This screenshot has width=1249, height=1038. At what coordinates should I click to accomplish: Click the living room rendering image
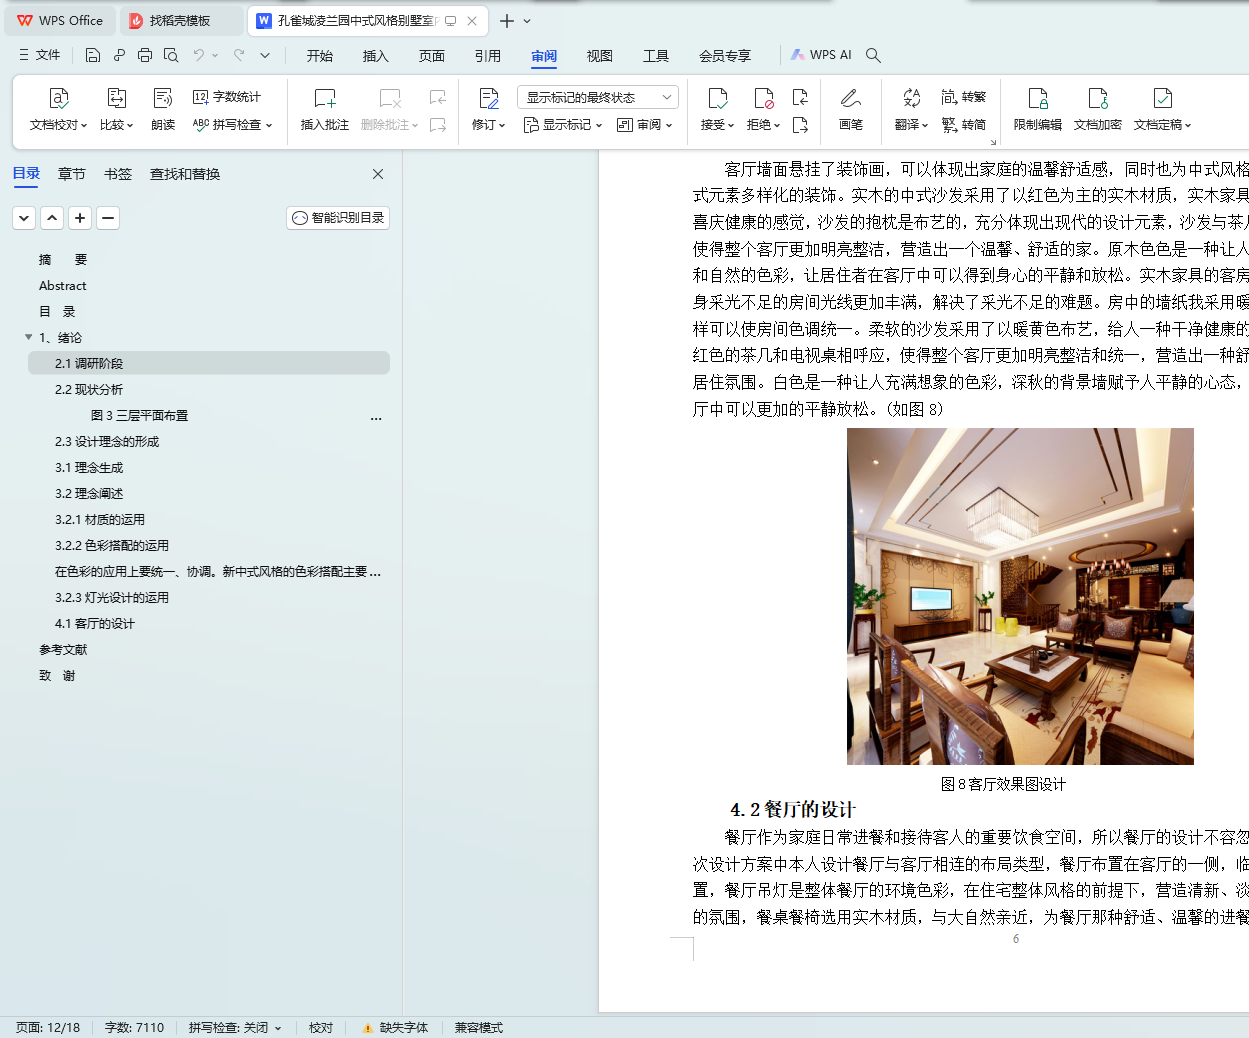pyautogui.click(x=1020, y=596)
